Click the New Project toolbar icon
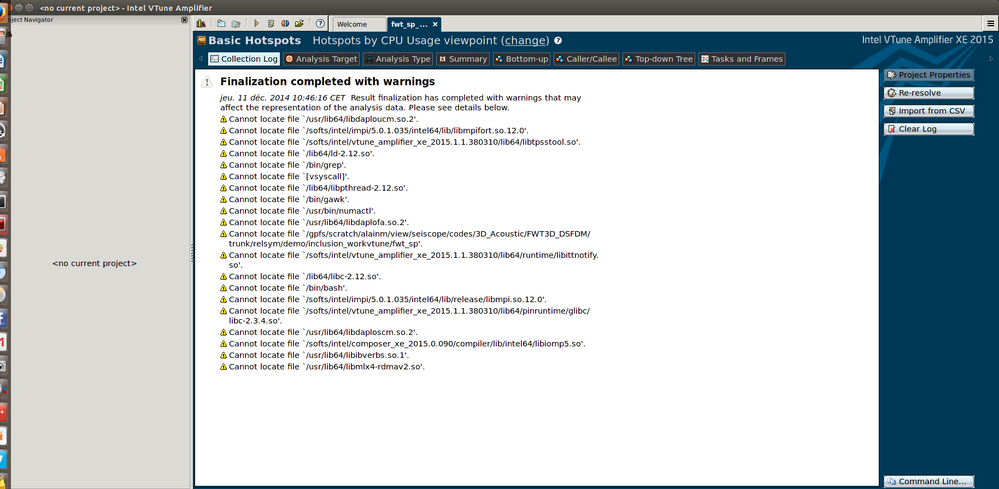Viewport: 999px width, 489px height. pos(221,23)
